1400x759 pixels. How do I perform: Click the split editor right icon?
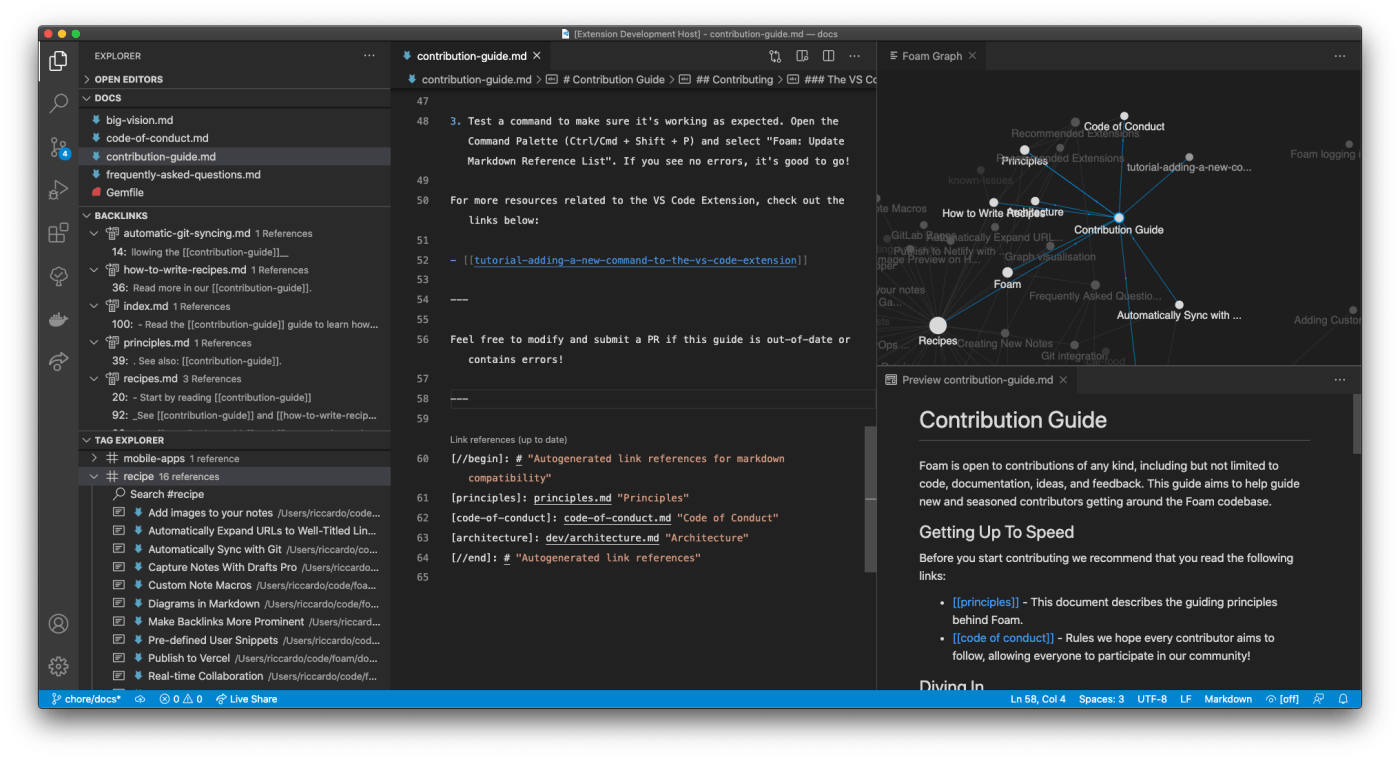point(828,56)
